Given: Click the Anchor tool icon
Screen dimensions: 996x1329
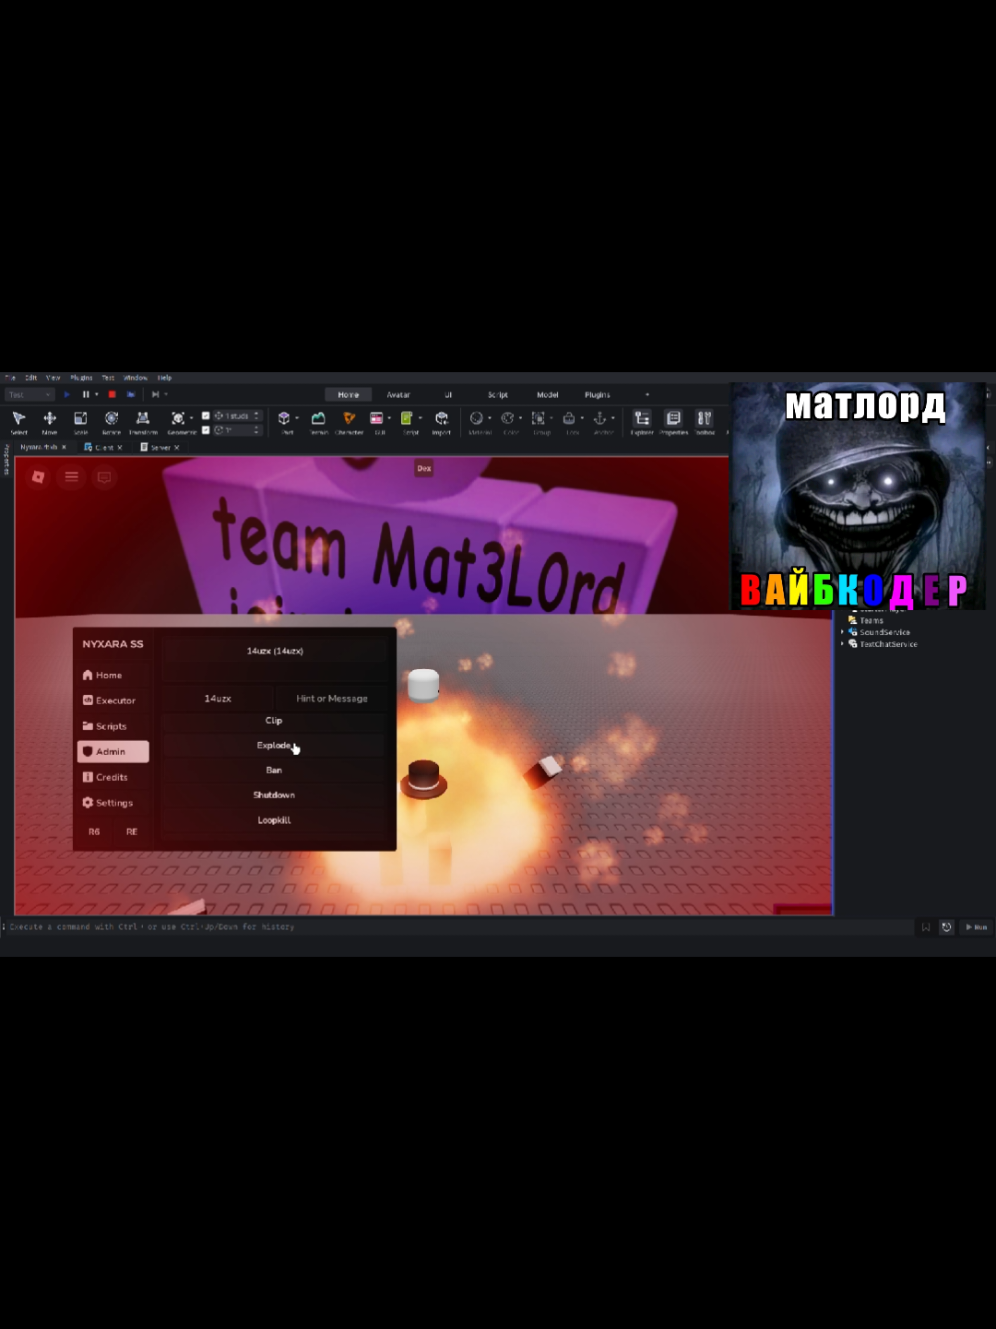Looking at the screenshot, I should tap(602, 422).
